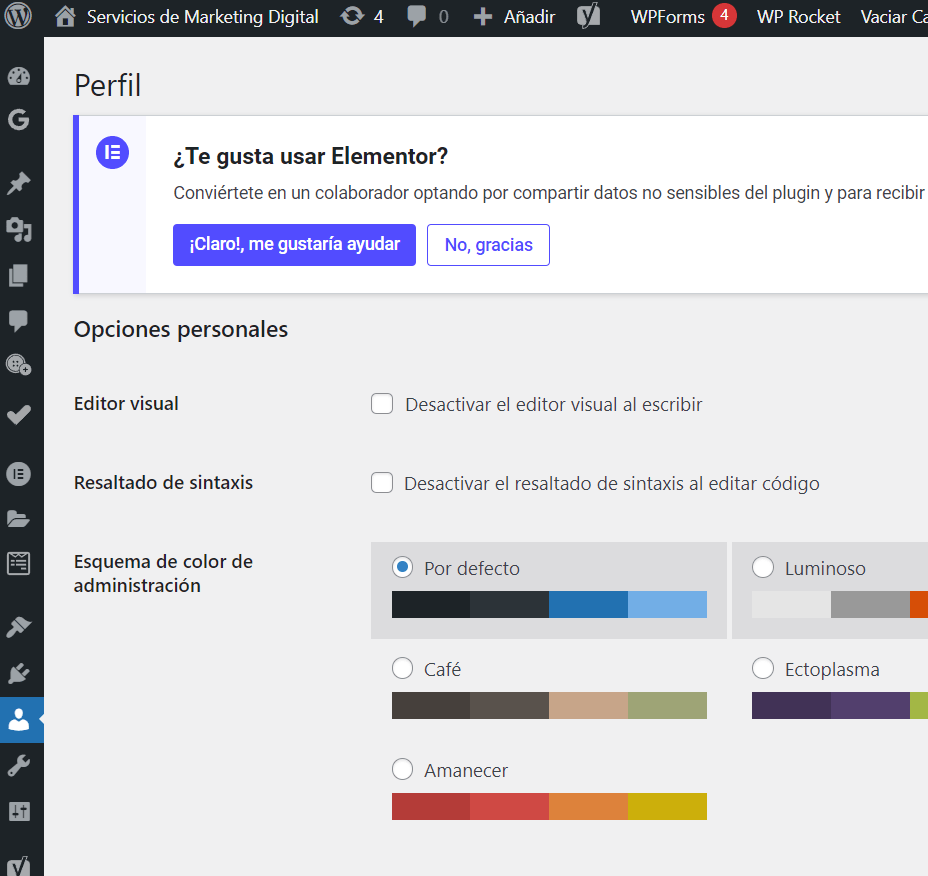Open the comments bubble in admin bar
This screenshot has width=928, height=876.
(417, 16)
